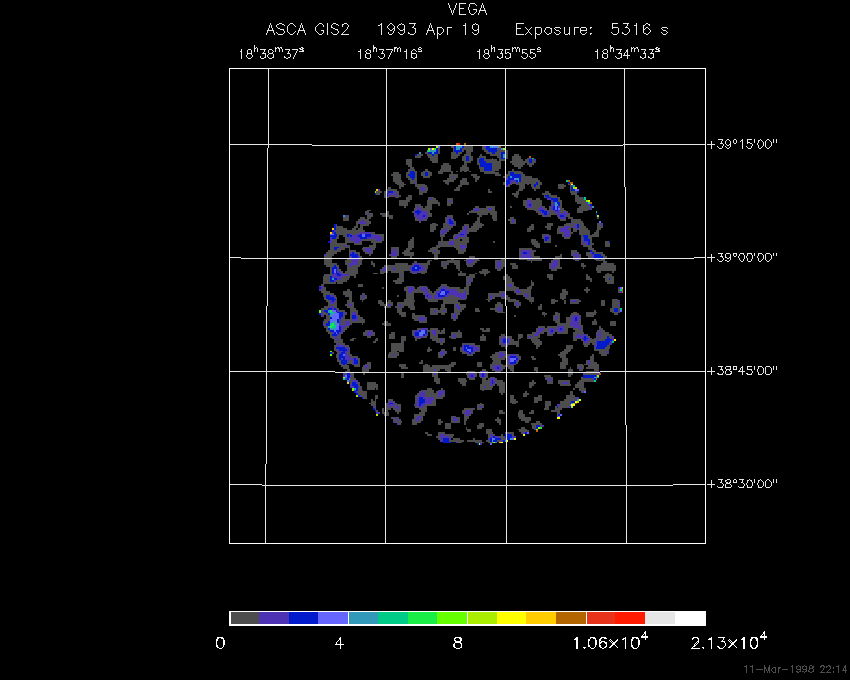This screenshot has width=850, height=680.
Task: Select the +39°00'00" declination label
Action: coord(743,257)
